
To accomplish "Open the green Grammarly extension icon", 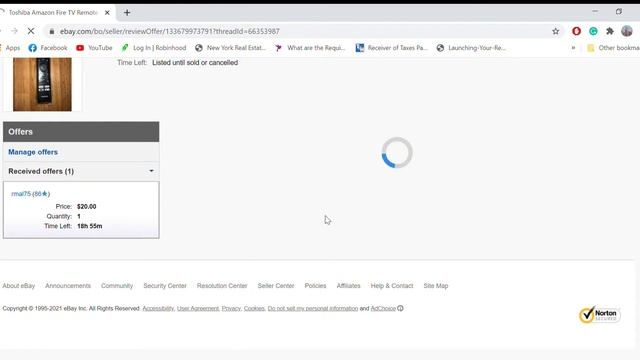I will tap(593, 31).
